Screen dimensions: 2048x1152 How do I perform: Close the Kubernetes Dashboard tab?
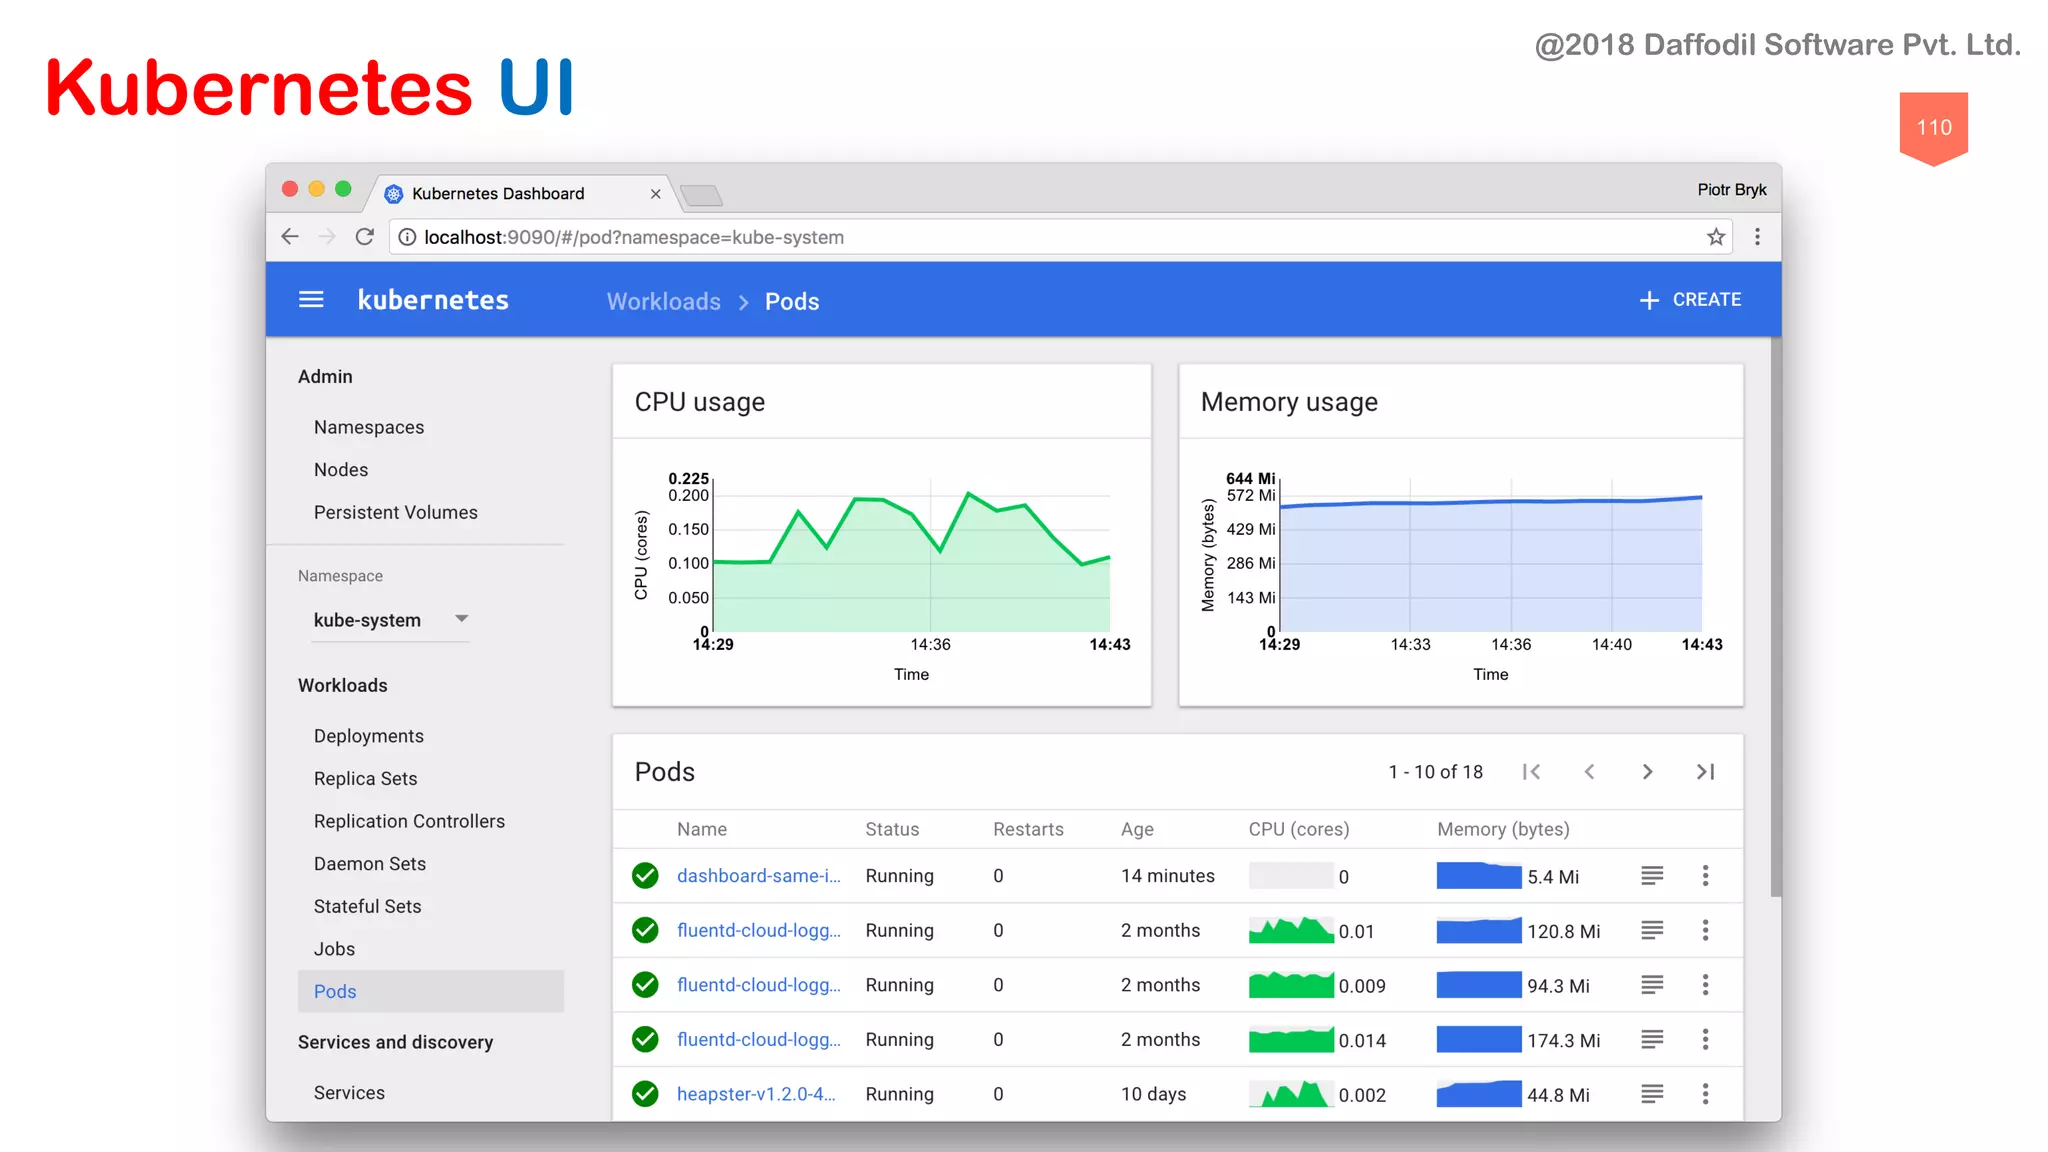[656, 194]
